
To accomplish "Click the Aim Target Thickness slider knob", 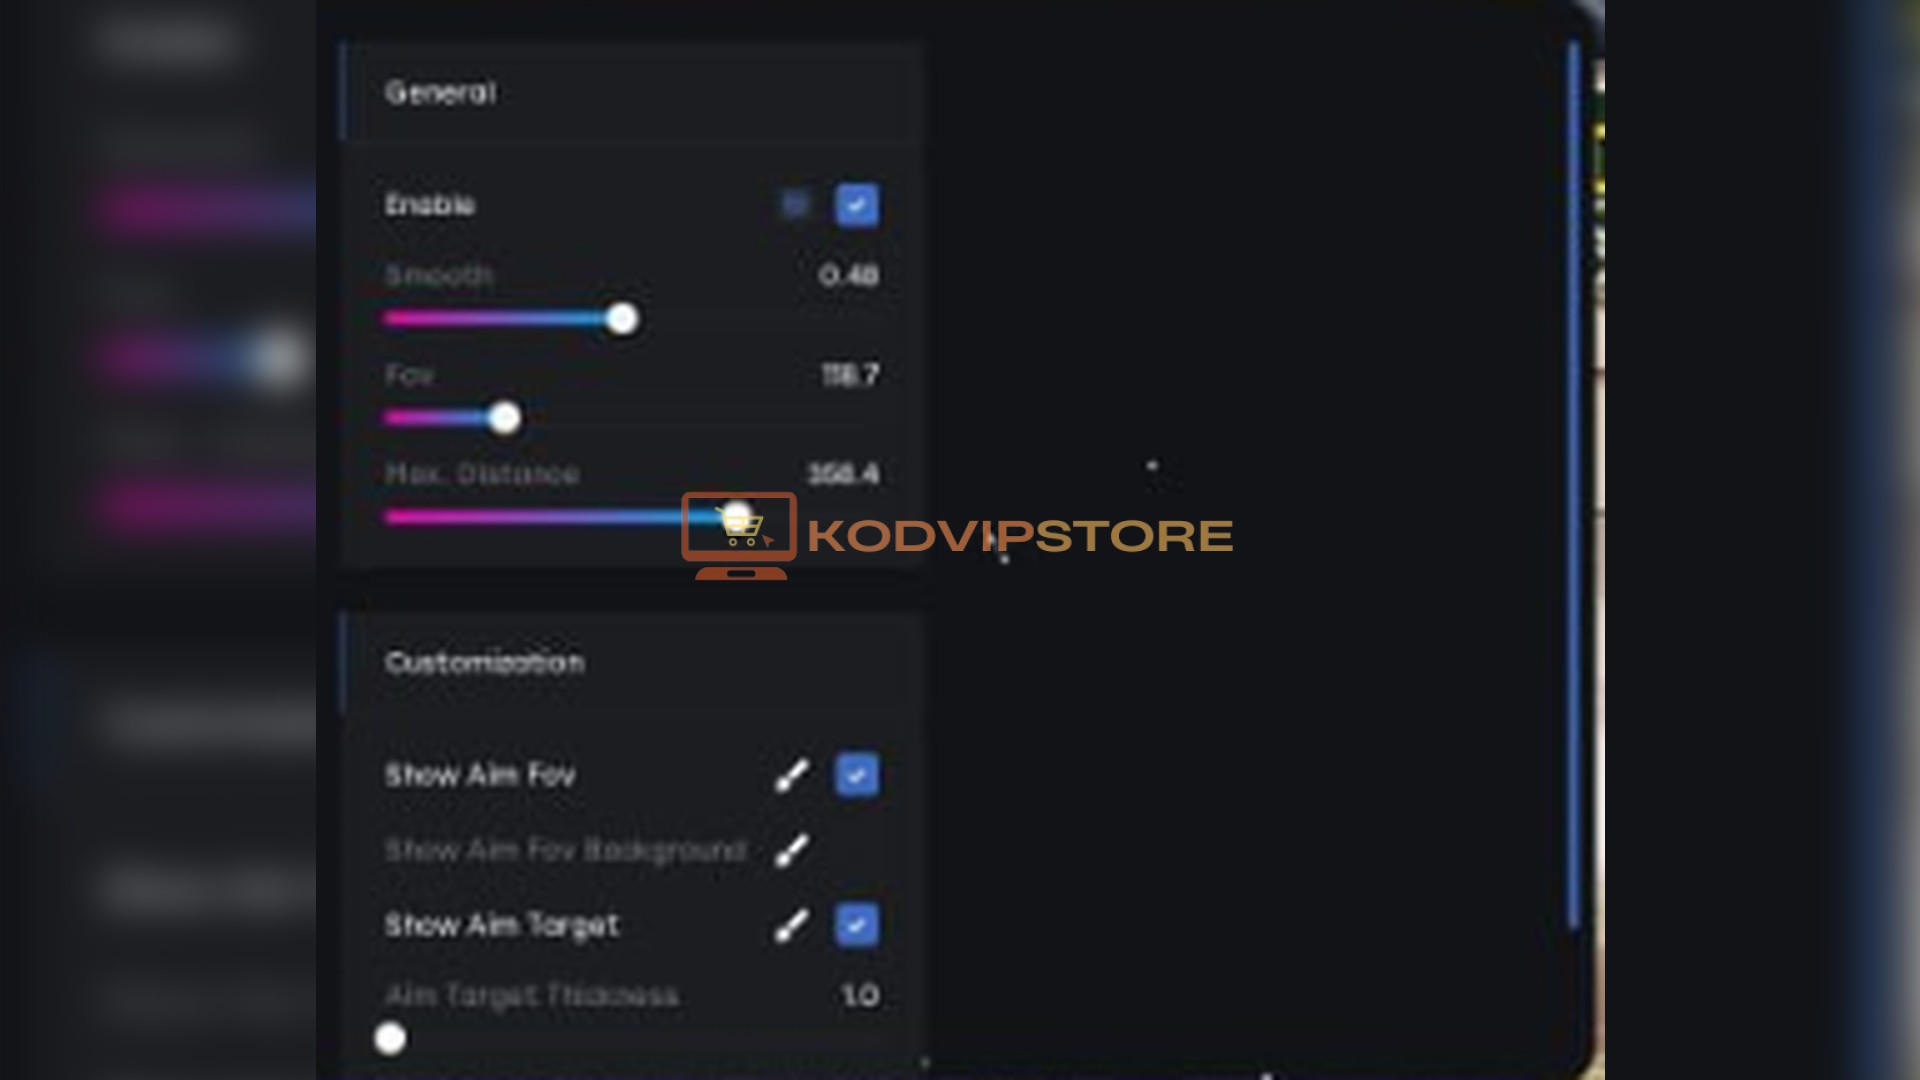I will pos(390,1038).
